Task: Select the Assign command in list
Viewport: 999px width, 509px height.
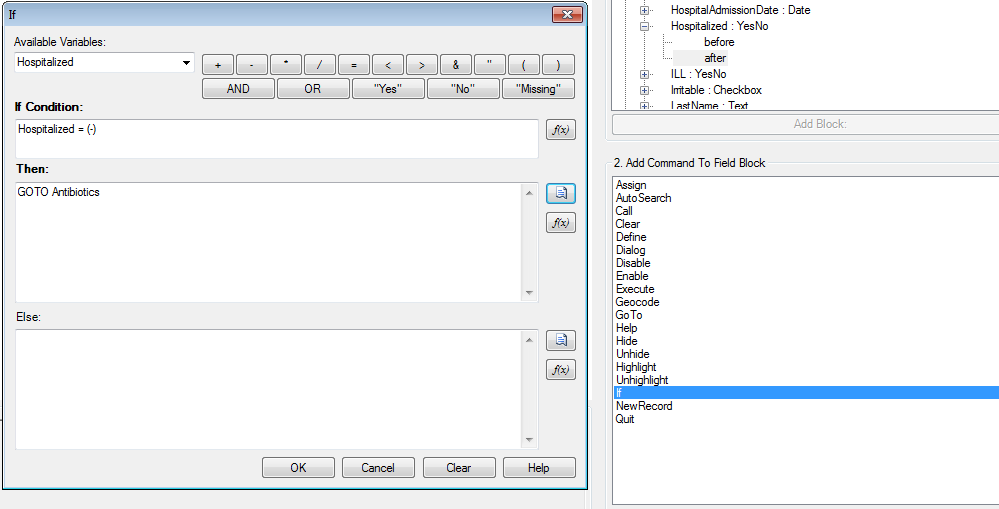Action: click(x=631, y=185)
